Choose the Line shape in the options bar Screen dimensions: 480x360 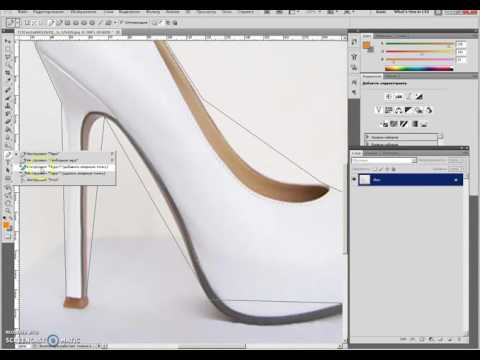click(100, 23)
